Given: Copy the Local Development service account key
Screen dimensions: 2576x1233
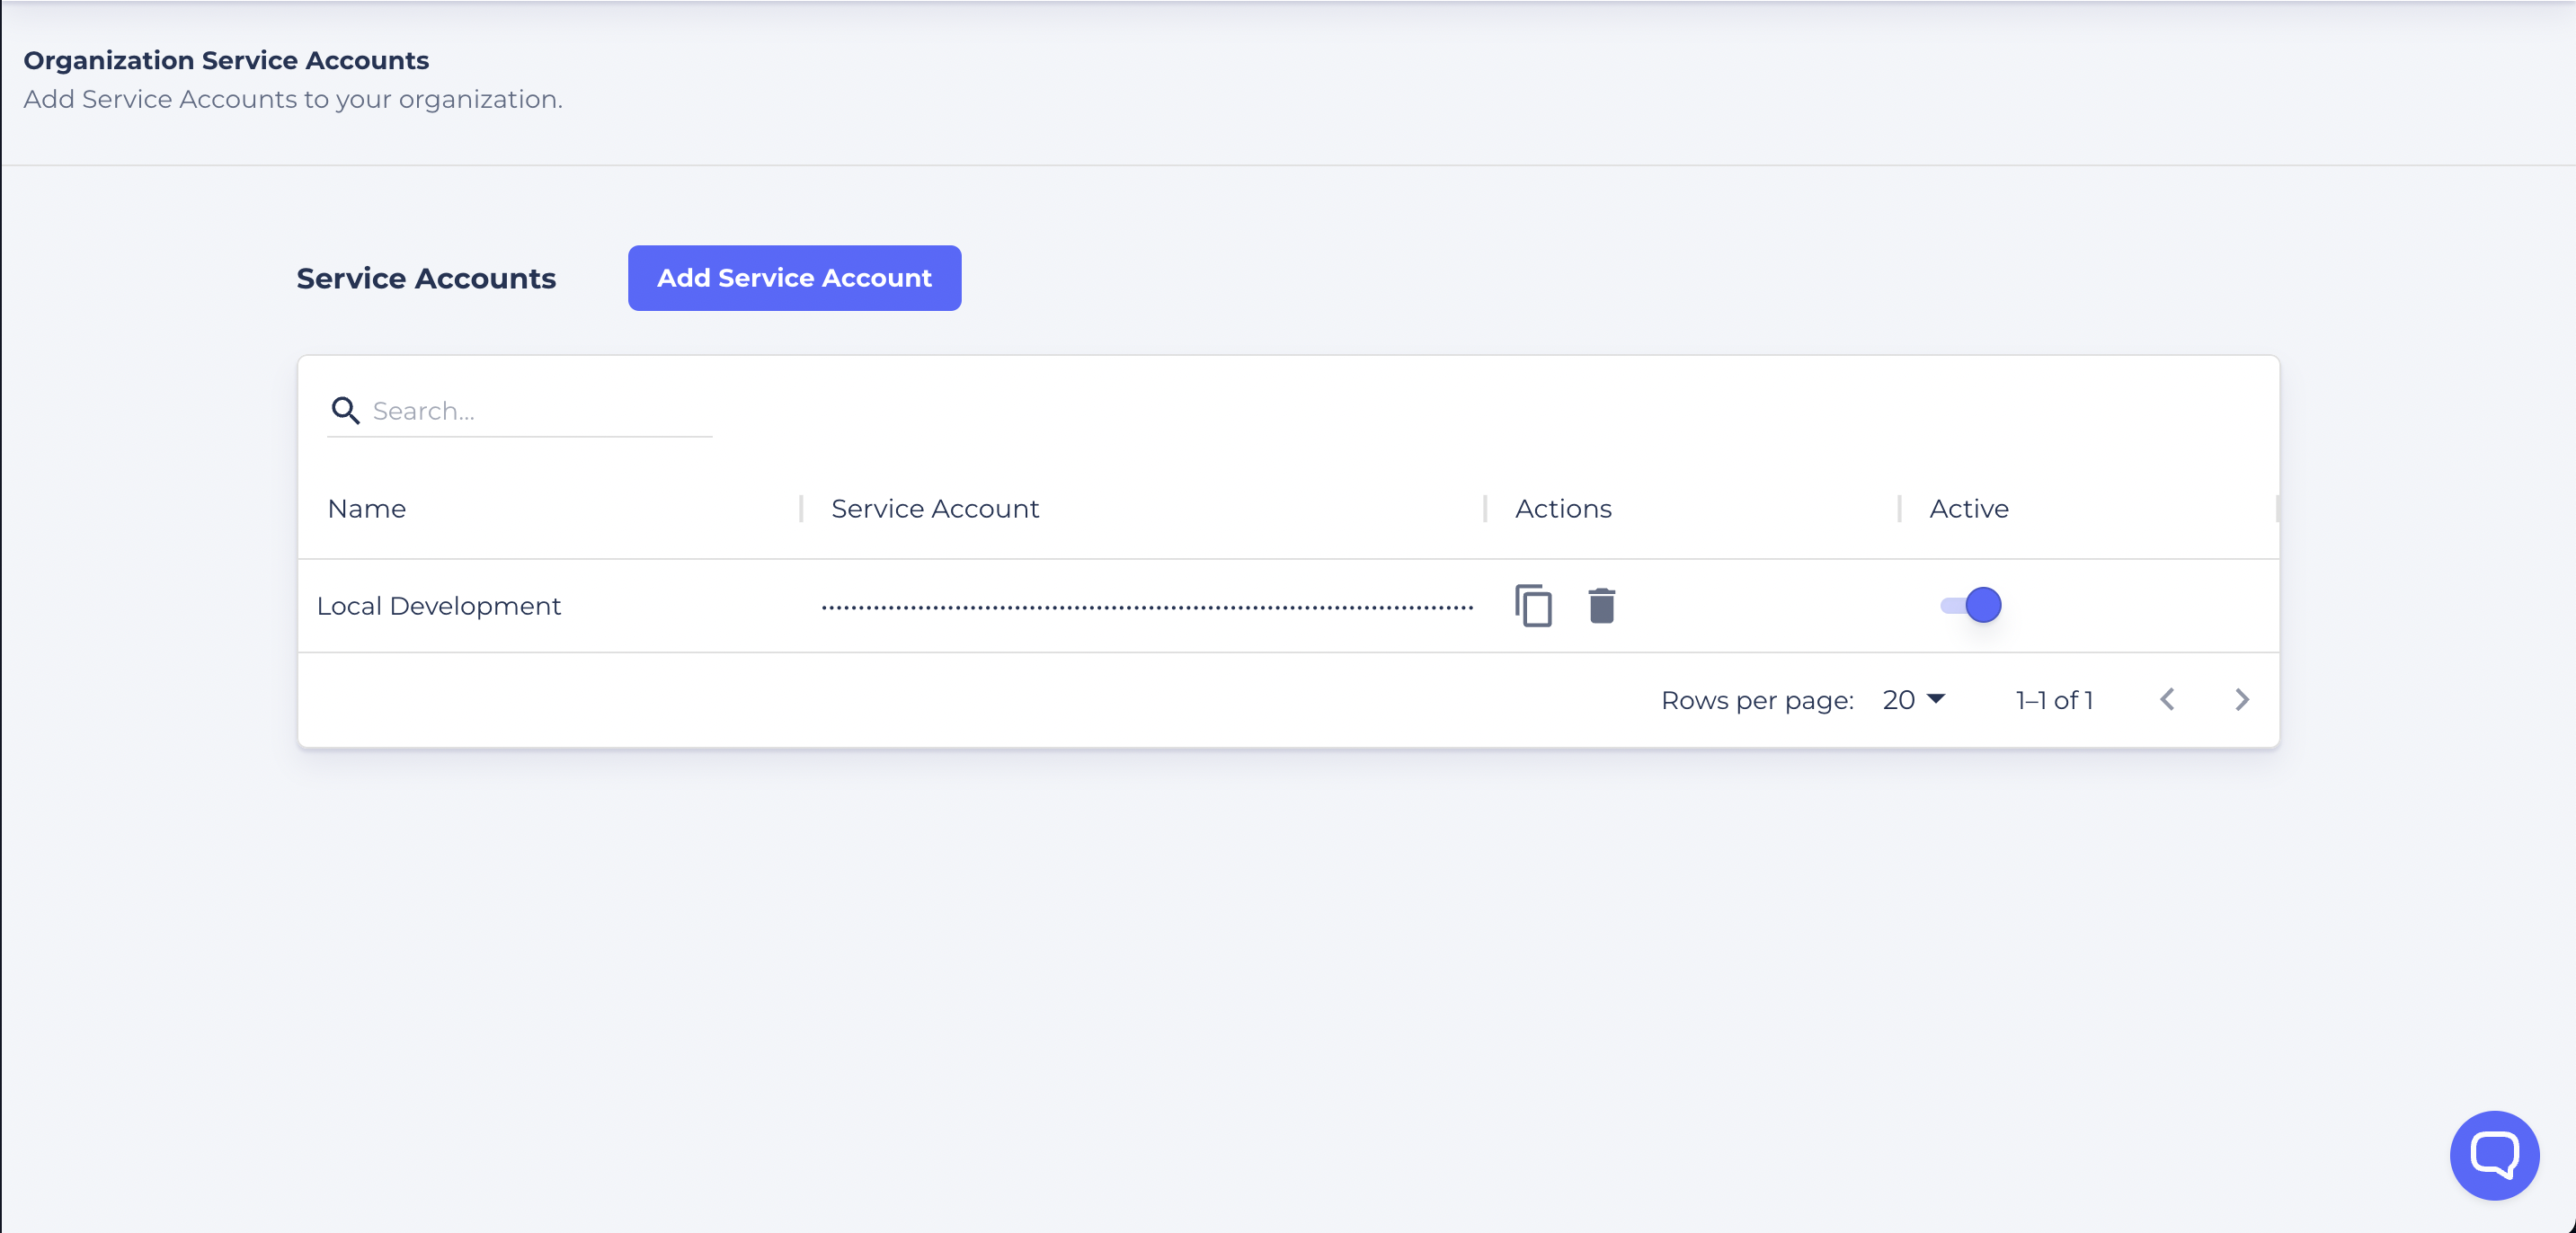Looking at the screenshot, I should tap(1533, 605).
